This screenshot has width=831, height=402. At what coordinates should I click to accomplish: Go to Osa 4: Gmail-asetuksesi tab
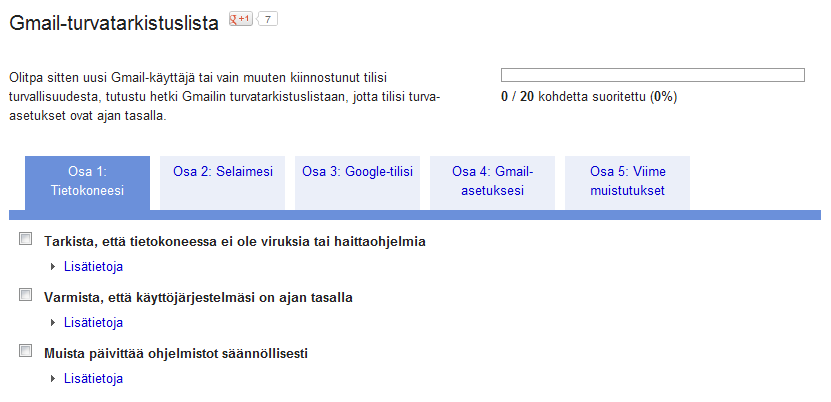(x=492, y=181)
